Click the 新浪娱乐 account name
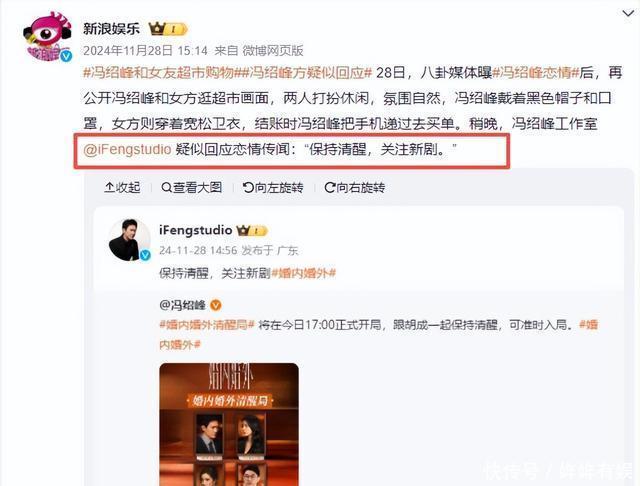The width and height of the screenshot is (640, 486). point(111,29)
